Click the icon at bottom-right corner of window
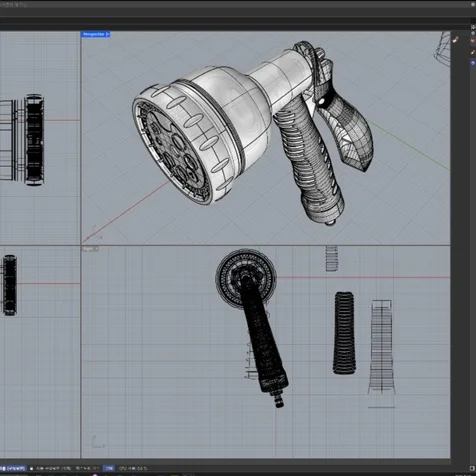Viewport: 476px width, 476px height. pos(472,469)
